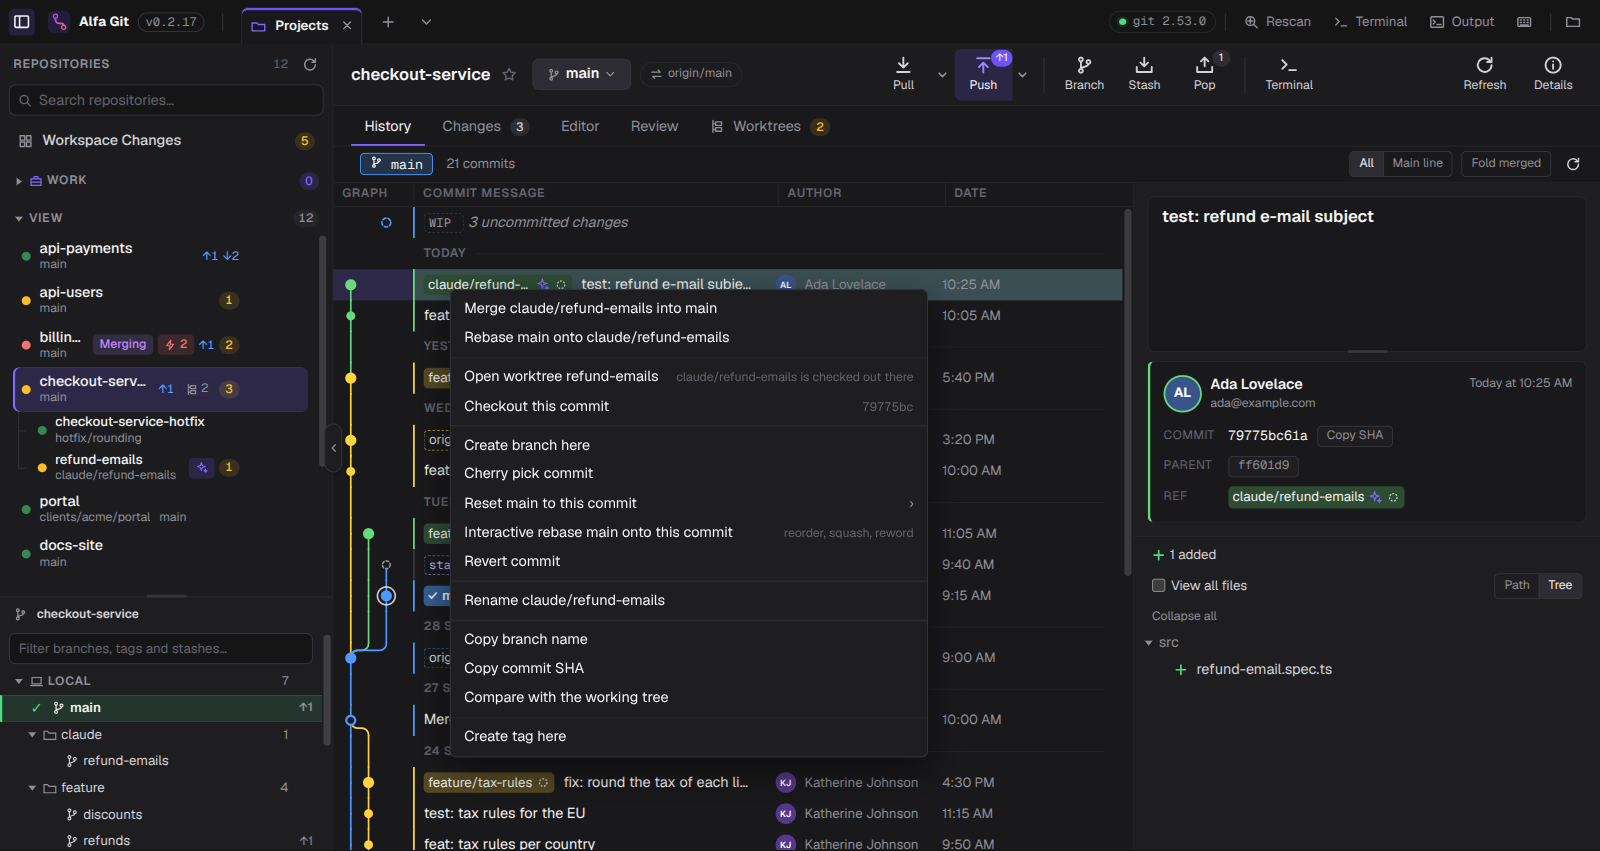Push commits with the Push button
This screenshot has height=851, width=1600.
coord(983,74)
